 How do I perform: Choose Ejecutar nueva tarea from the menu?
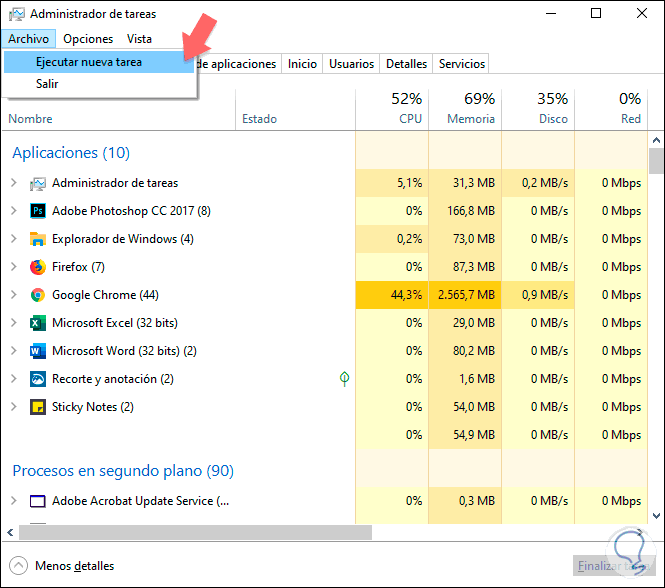(99, 62)
